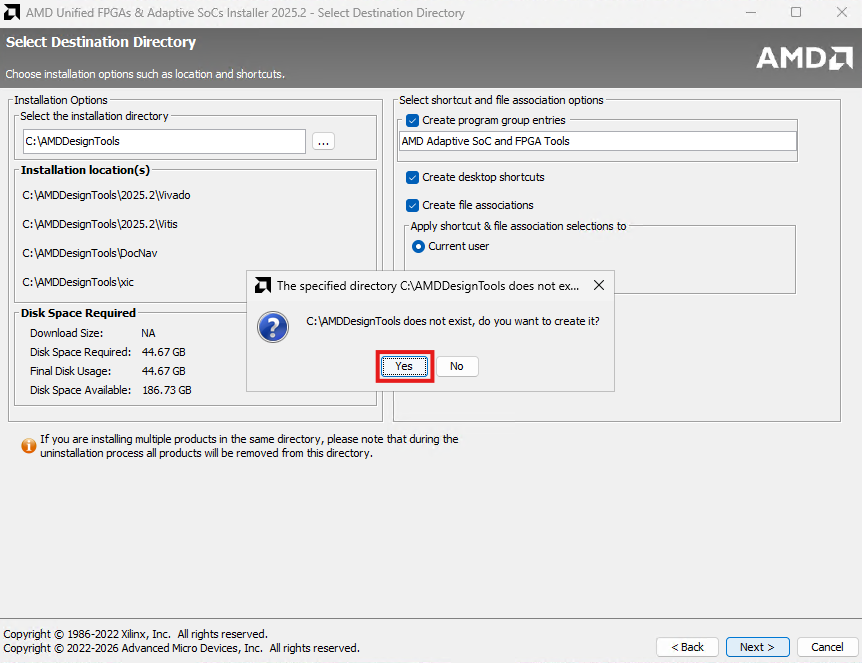Select the Current user radio button
The height and width of the screenshot is (663, 862).
point(418,246)
